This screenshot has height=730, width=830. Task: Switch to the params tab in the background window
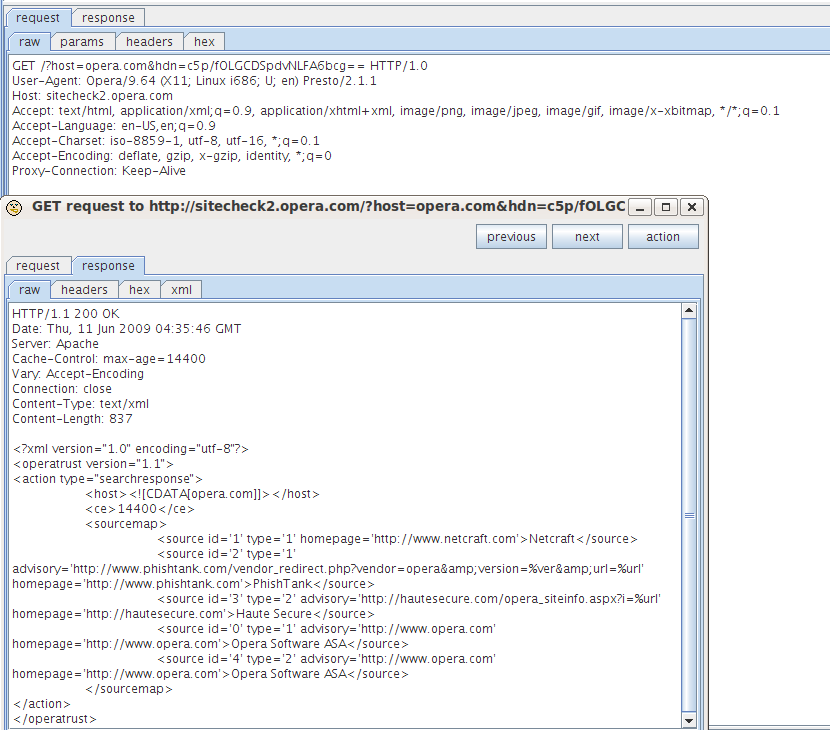click(82, 41)
